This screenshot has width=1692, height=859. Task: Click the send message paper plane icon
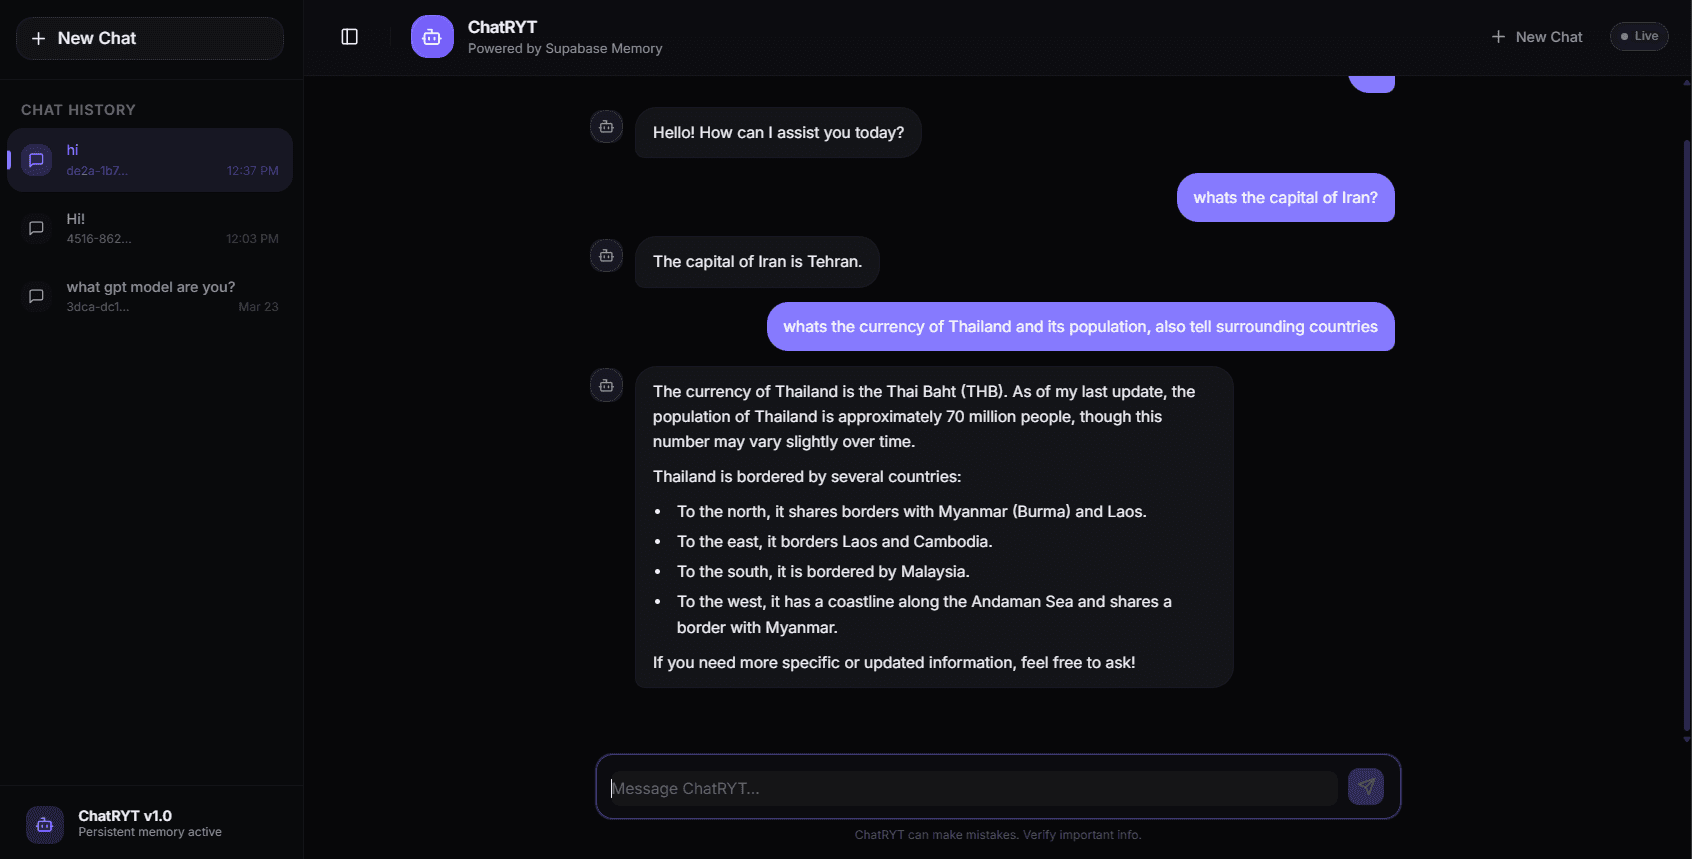point(1366,787)
